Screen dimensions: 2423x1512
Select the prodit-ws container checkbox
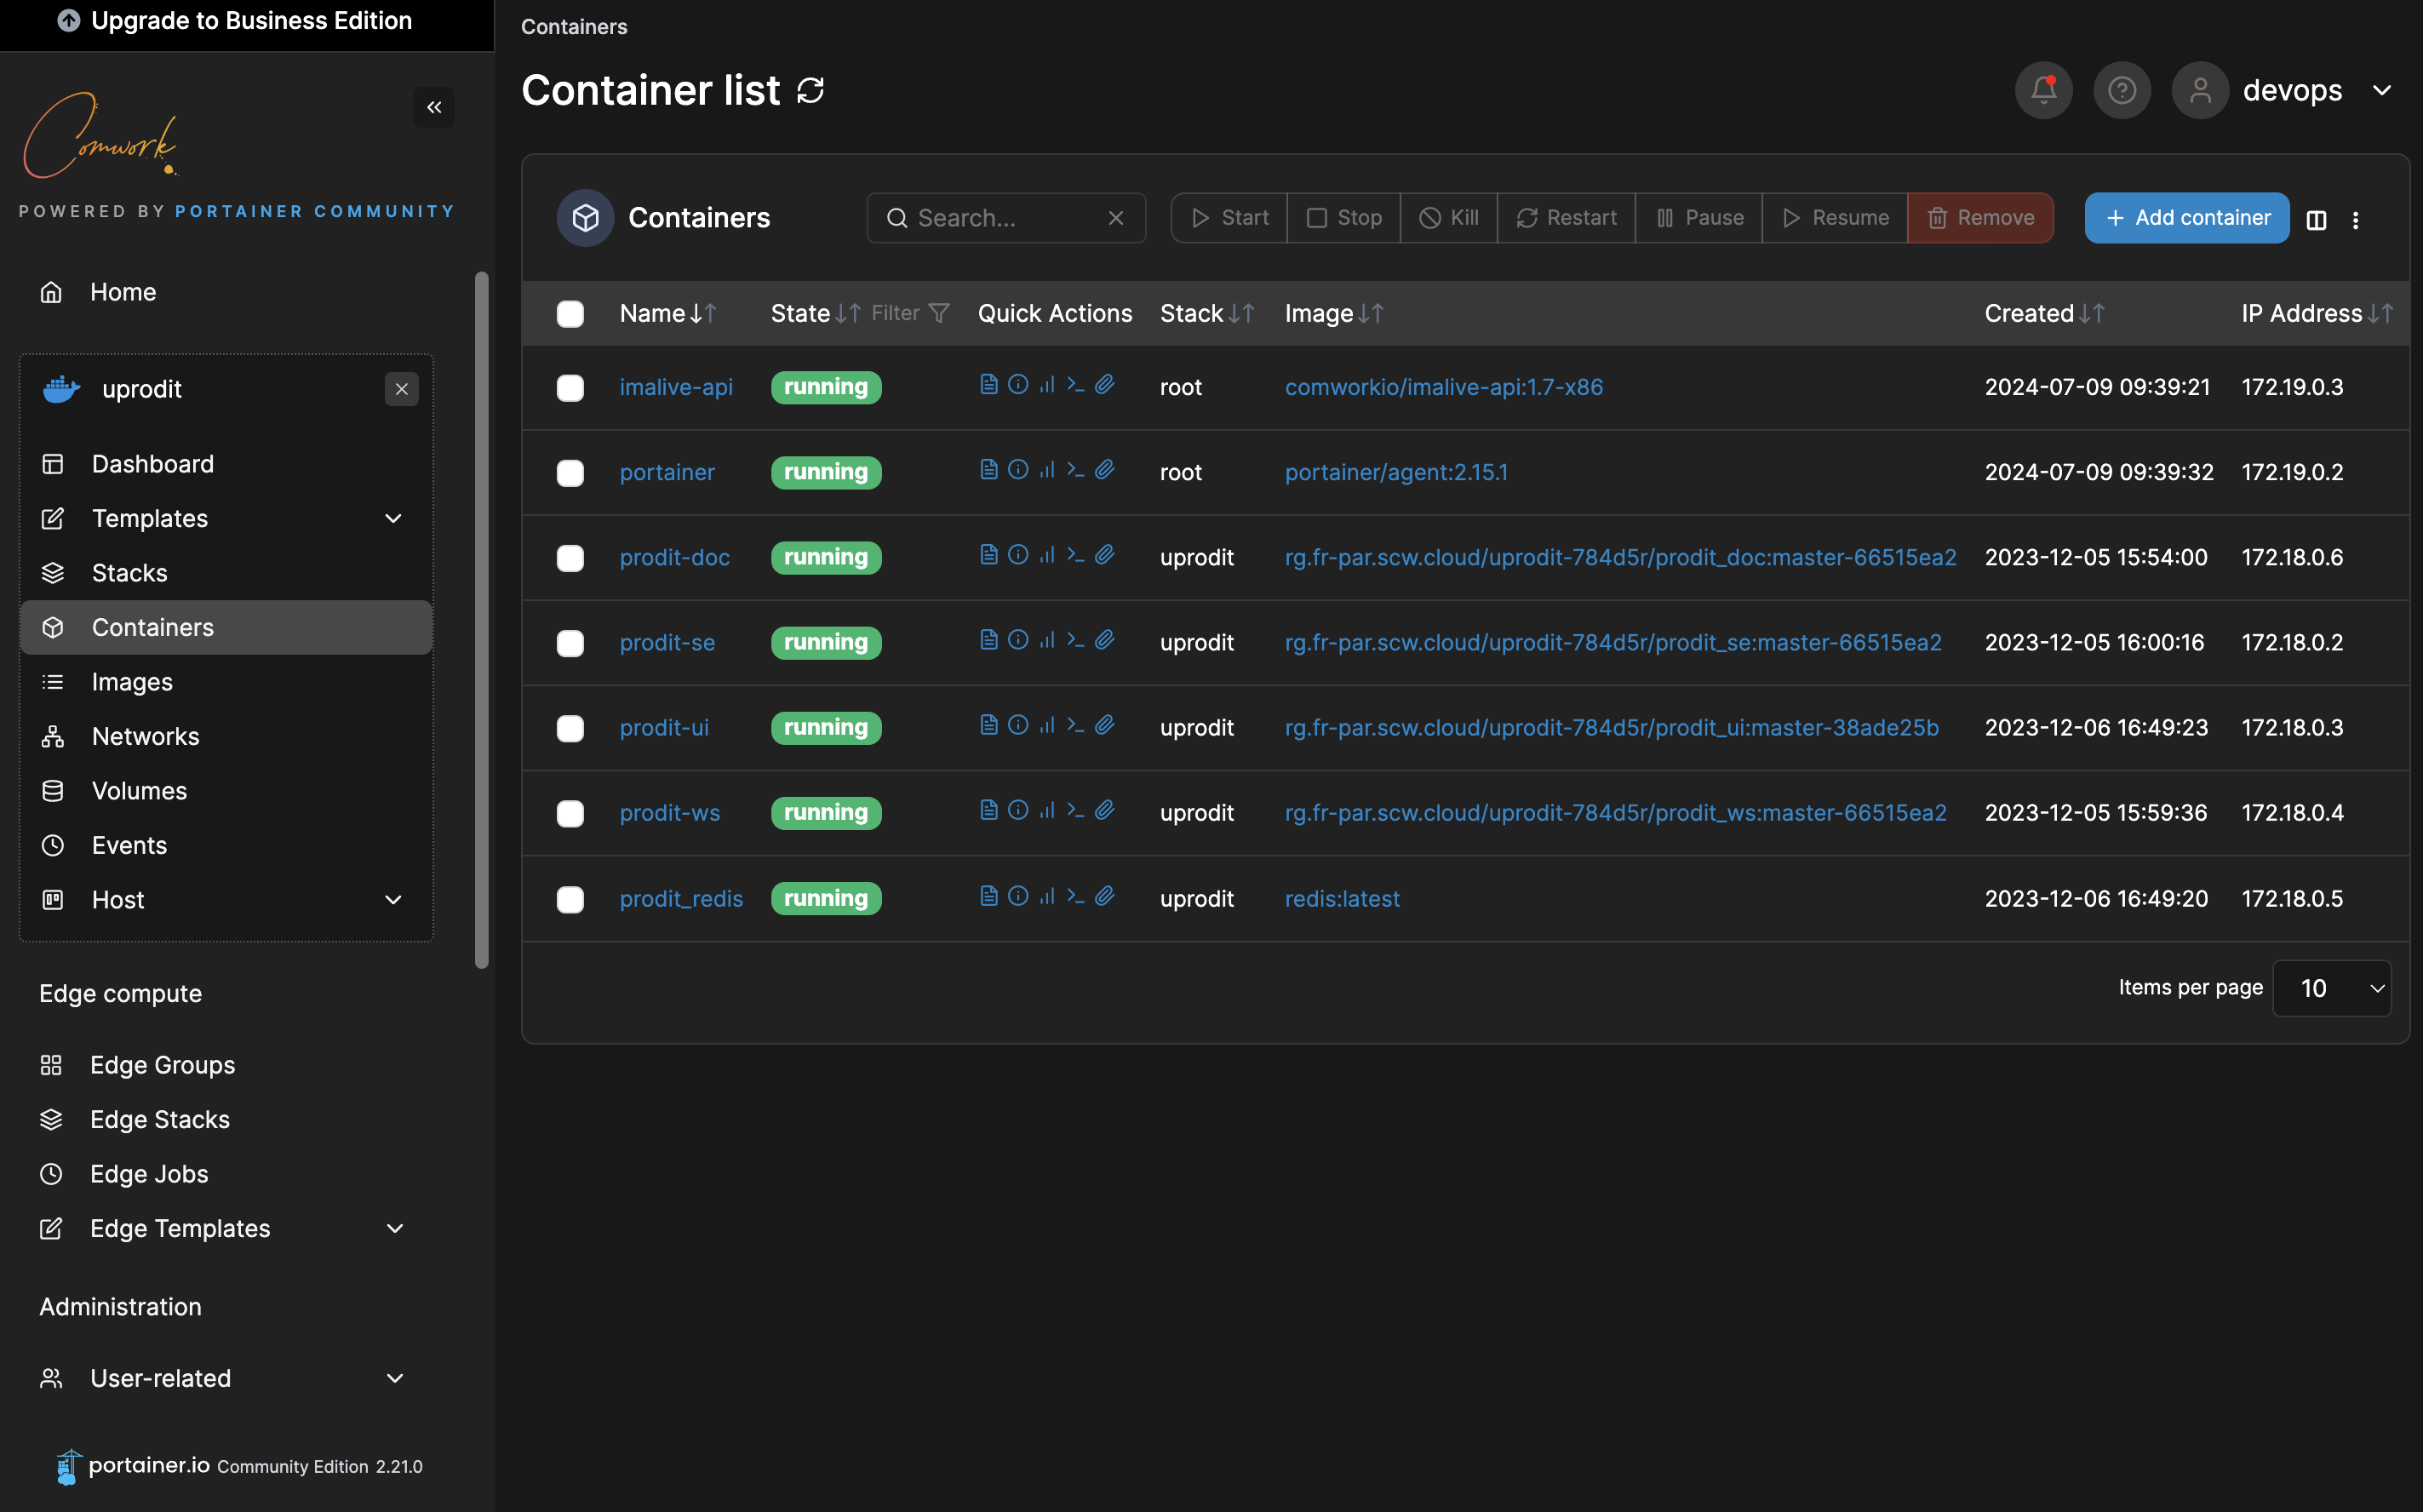(x=570, y=814)
